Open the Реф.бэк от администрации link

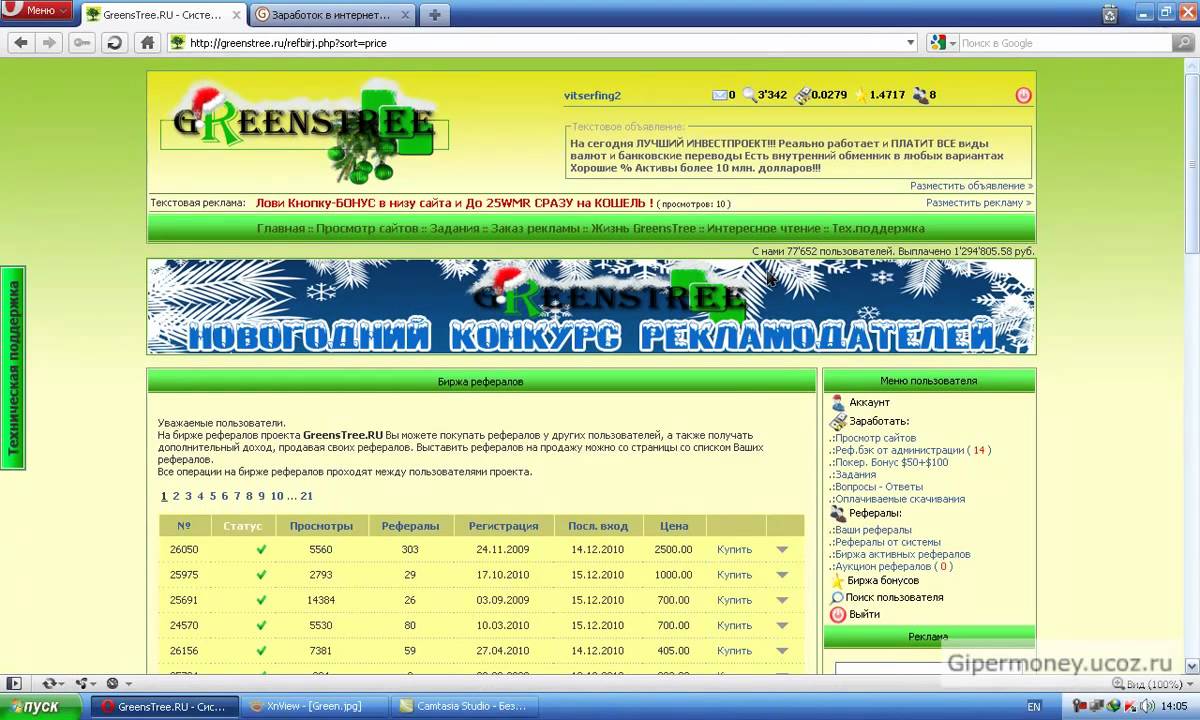(899, 450)
